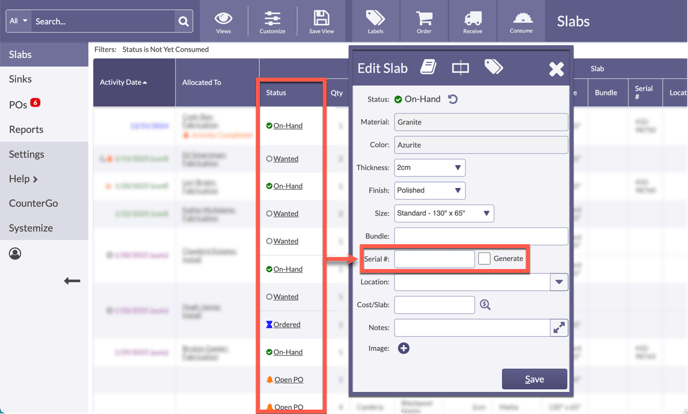Click the Save button

(x=534, y=379)
